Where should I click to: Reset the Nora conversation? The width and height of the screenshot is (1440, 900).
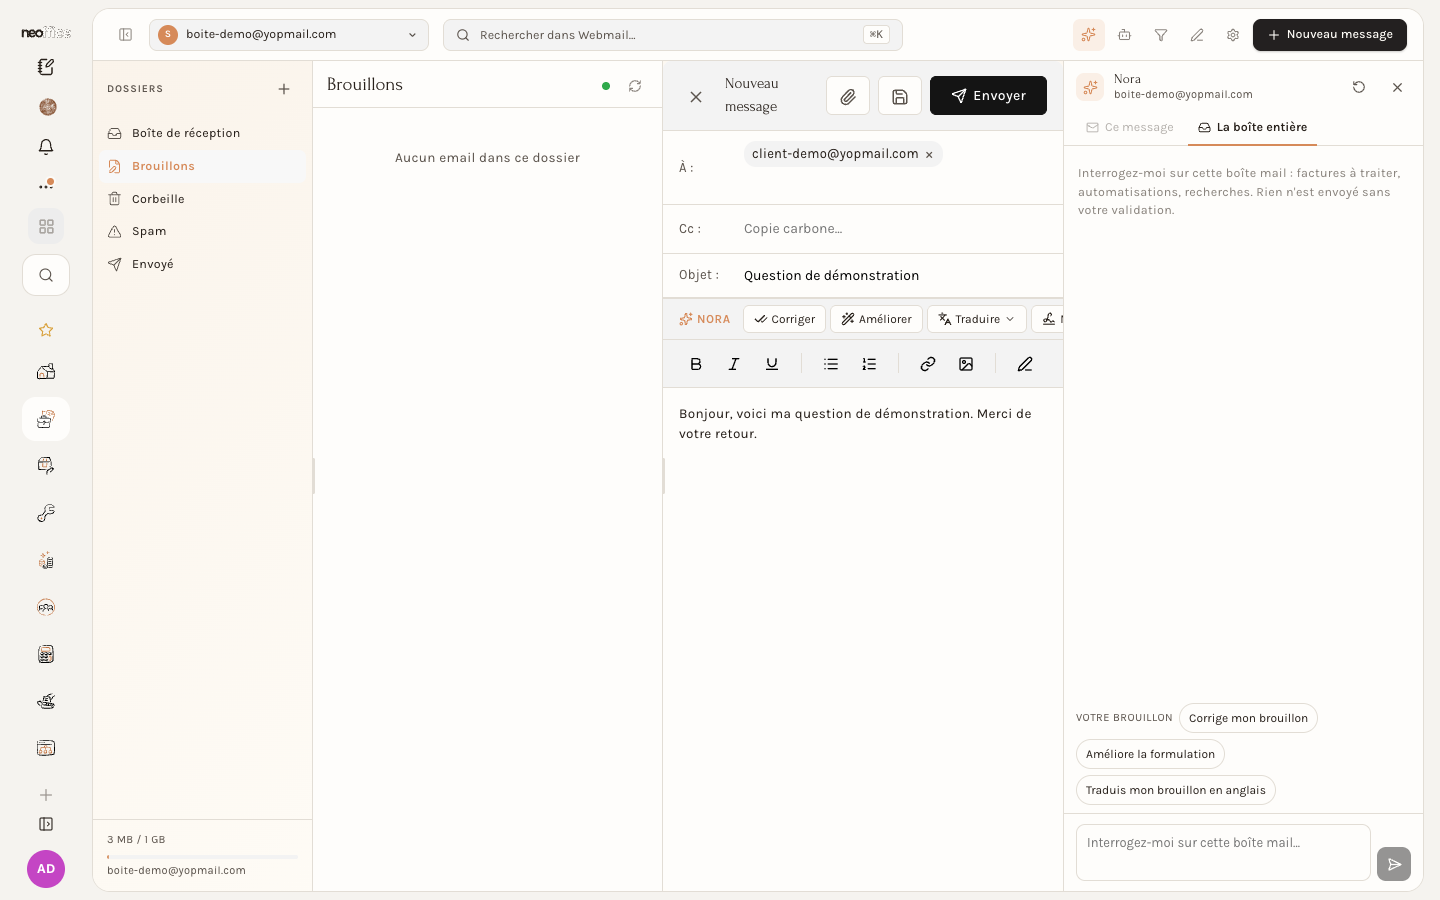pos(1359,87)
